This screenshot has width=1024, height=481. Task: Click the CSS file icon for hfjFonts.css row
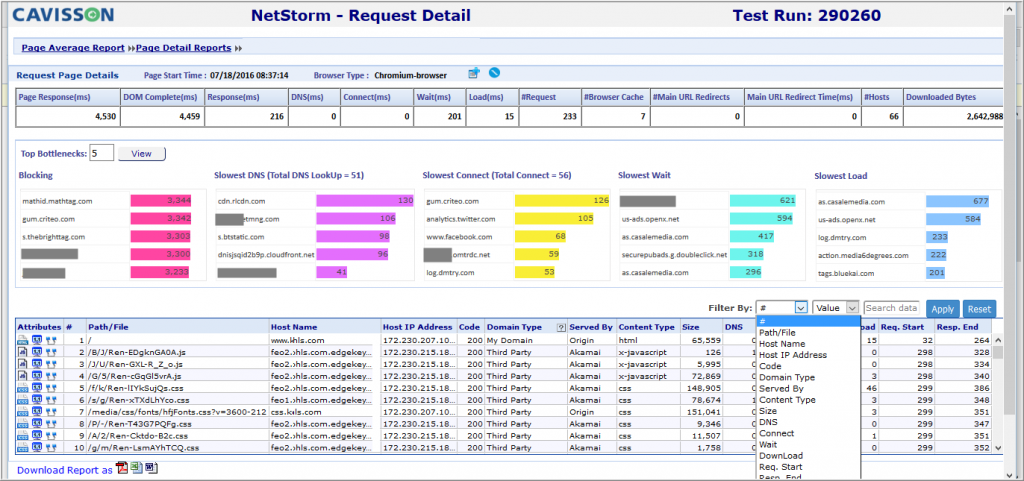pos(24,412)
